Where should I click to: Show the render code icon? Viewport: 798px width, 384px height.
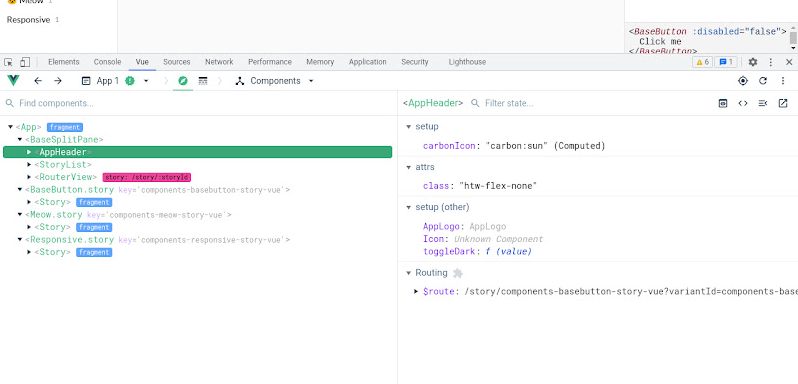coord(743,103)
